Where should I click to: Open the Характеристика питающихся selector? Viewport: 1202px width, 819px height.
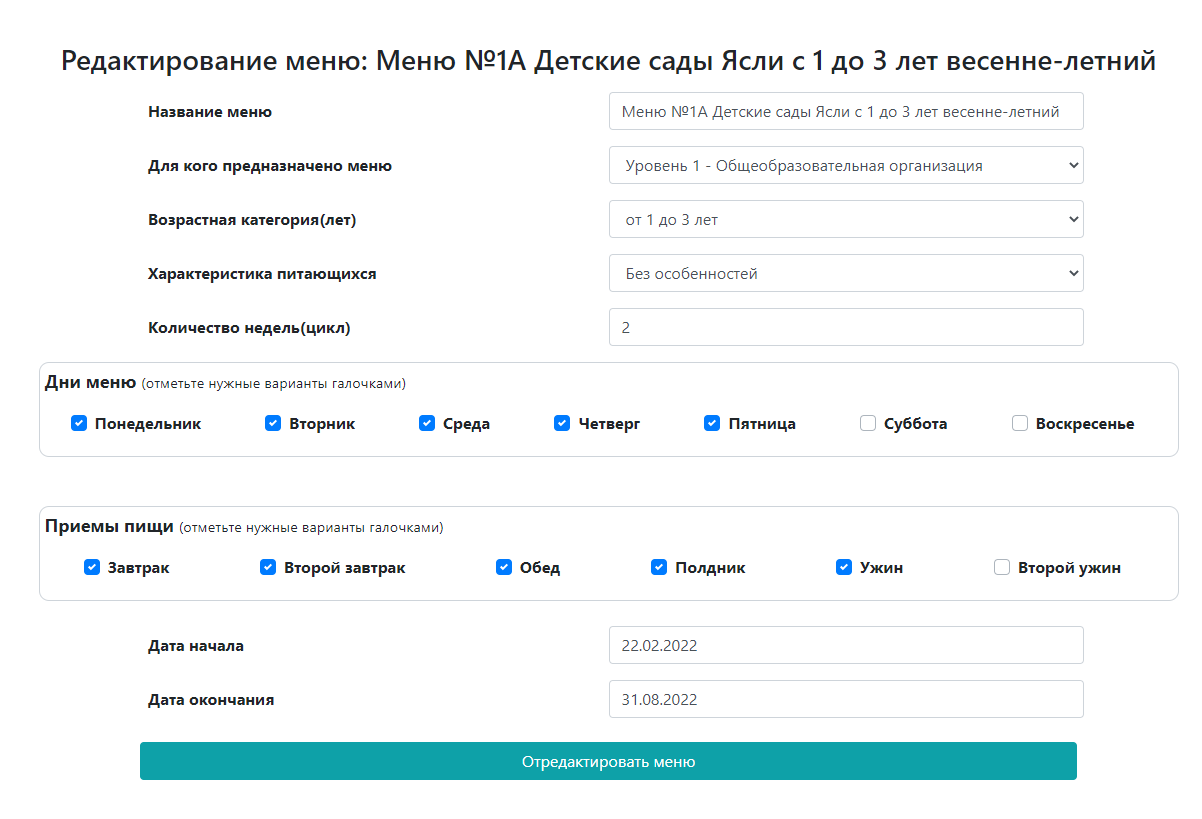[846, 273]
